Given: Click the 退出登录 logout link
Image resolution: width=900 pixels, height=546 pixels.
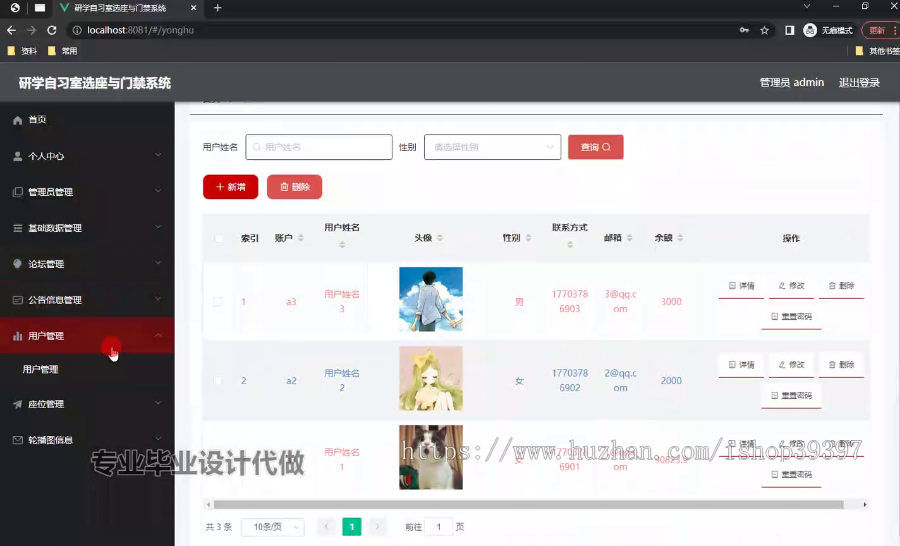Looking at the screenshot, I should [859, 83].
